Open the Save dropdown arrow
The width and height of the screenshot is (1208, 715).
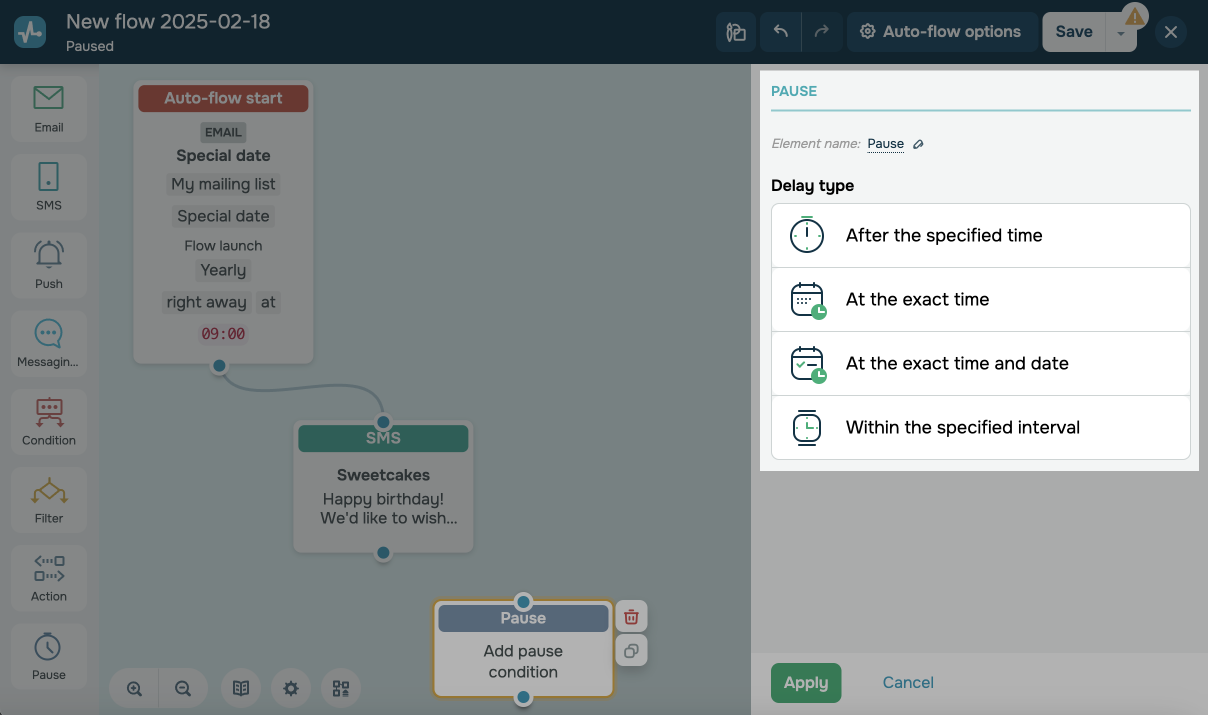coord(1121,32)
